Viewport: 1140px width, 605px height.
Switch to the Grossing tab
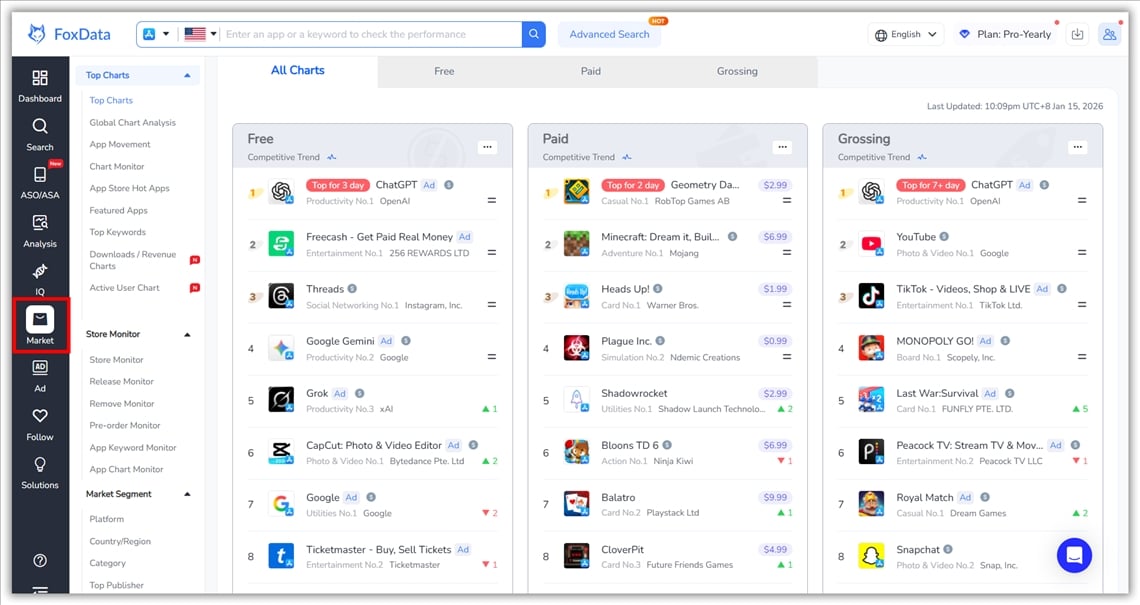point(737,71)
